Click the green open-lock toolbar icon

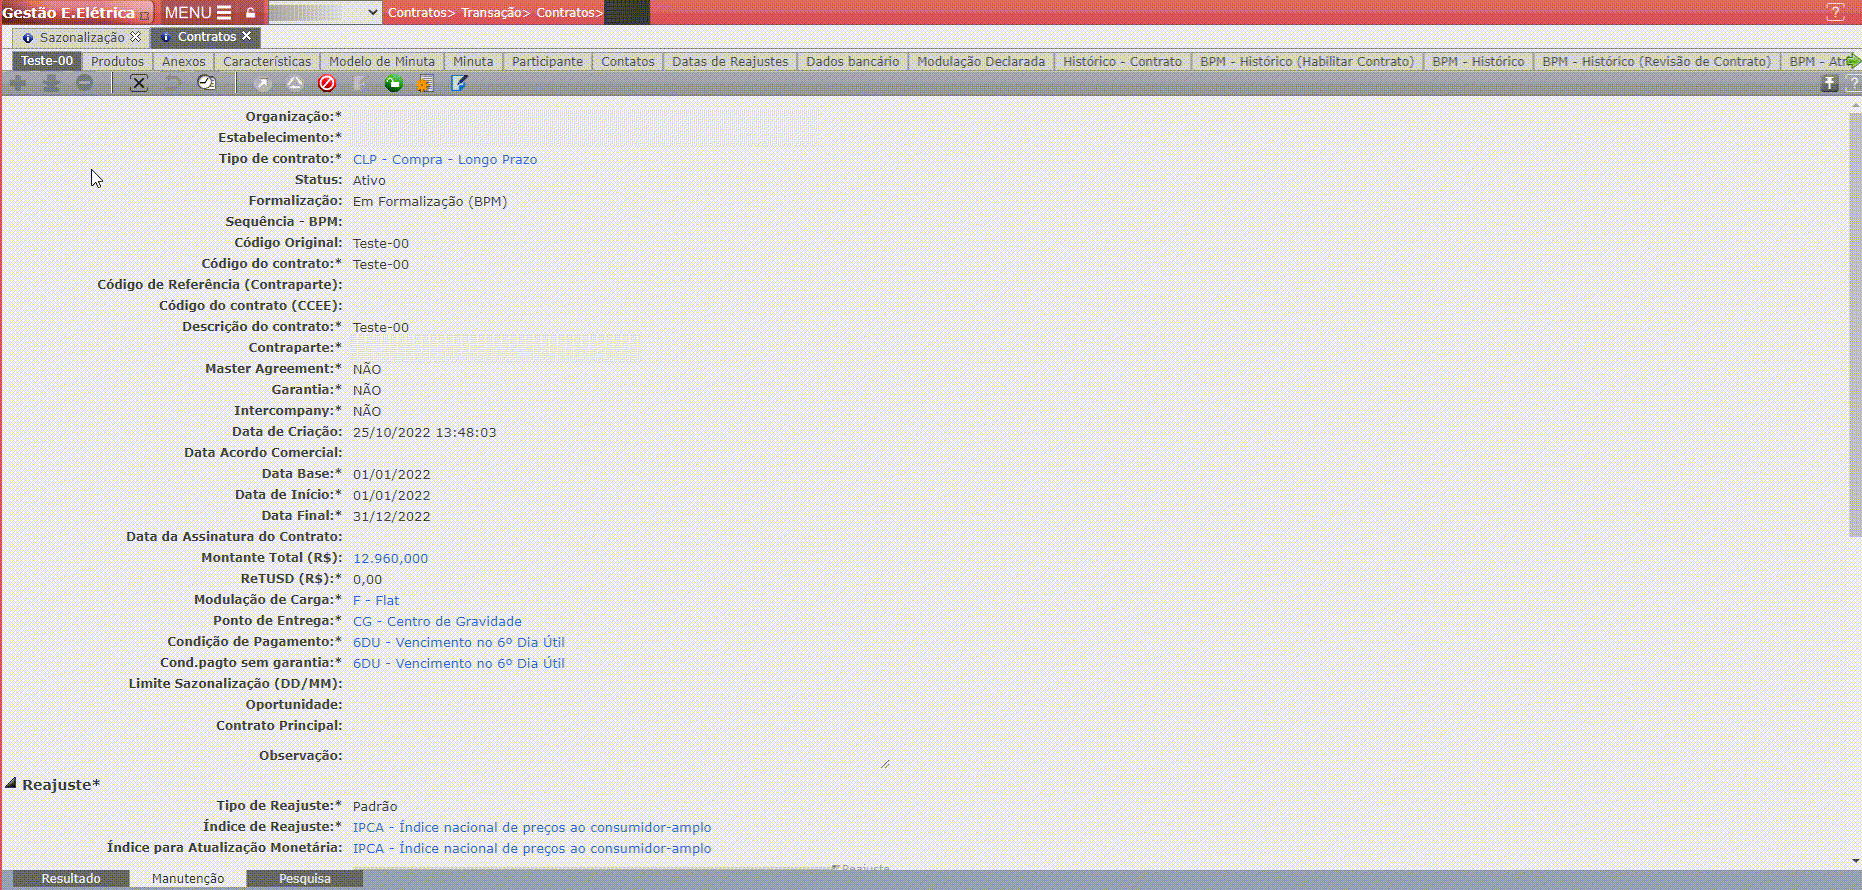pyautogui.click(x=393, y=84)
